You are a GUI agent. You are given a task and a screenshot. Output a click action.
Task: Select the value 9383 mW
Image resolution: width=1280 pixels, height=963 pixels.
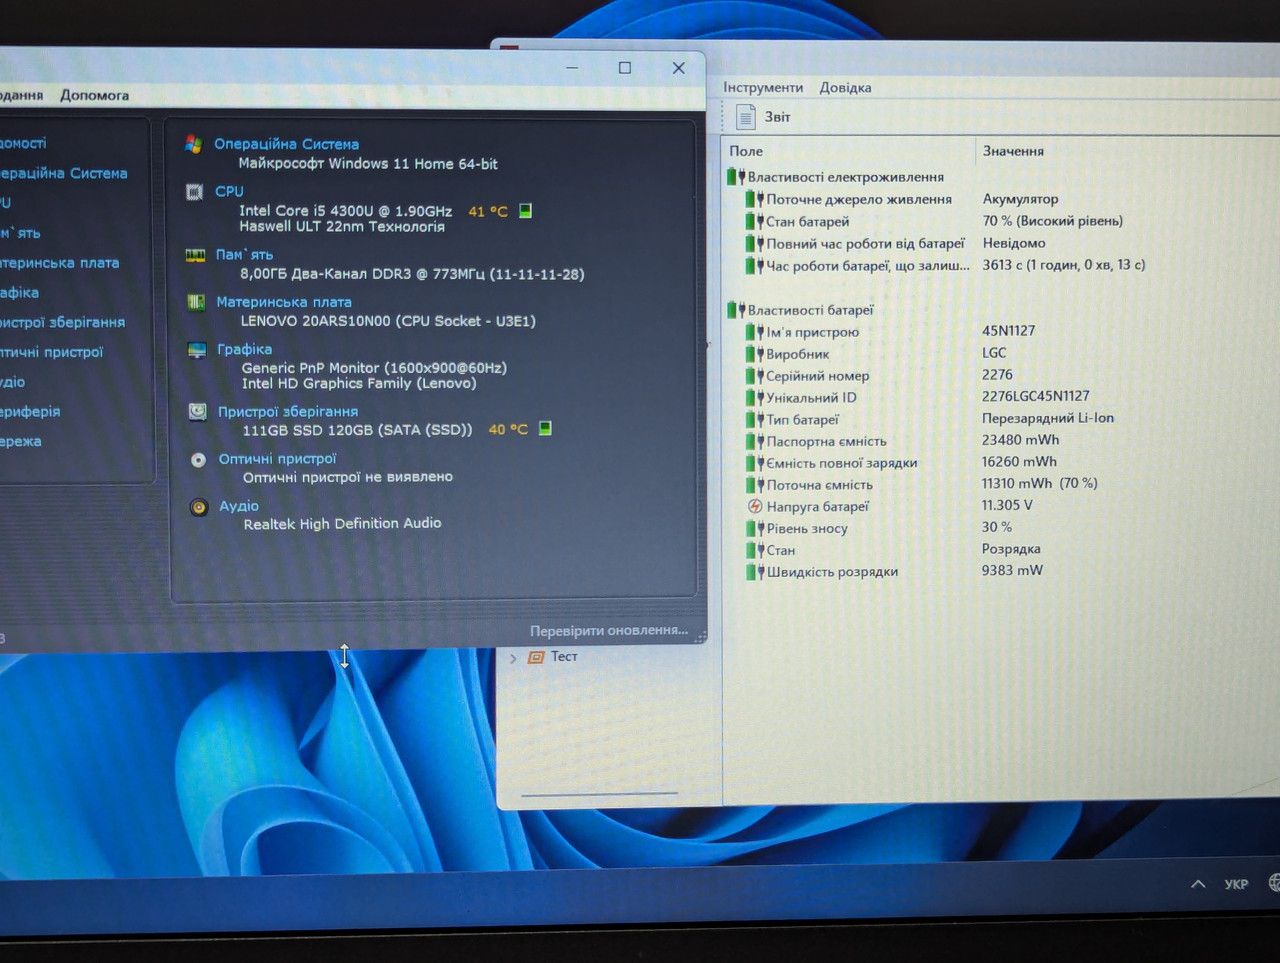(1012, 570)
